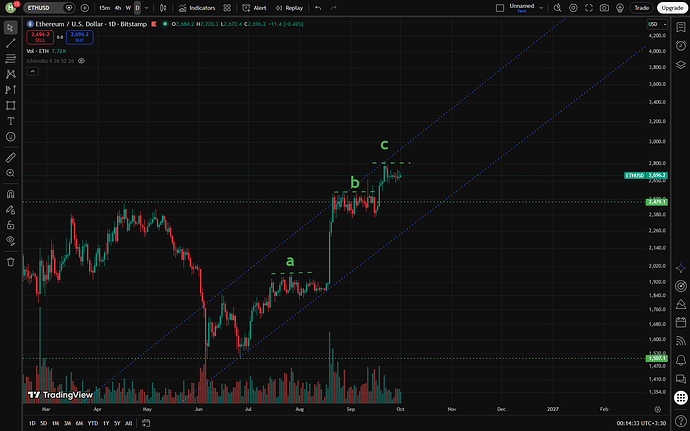Click the blue BUY 2,696.2 button

click(80, 37)
